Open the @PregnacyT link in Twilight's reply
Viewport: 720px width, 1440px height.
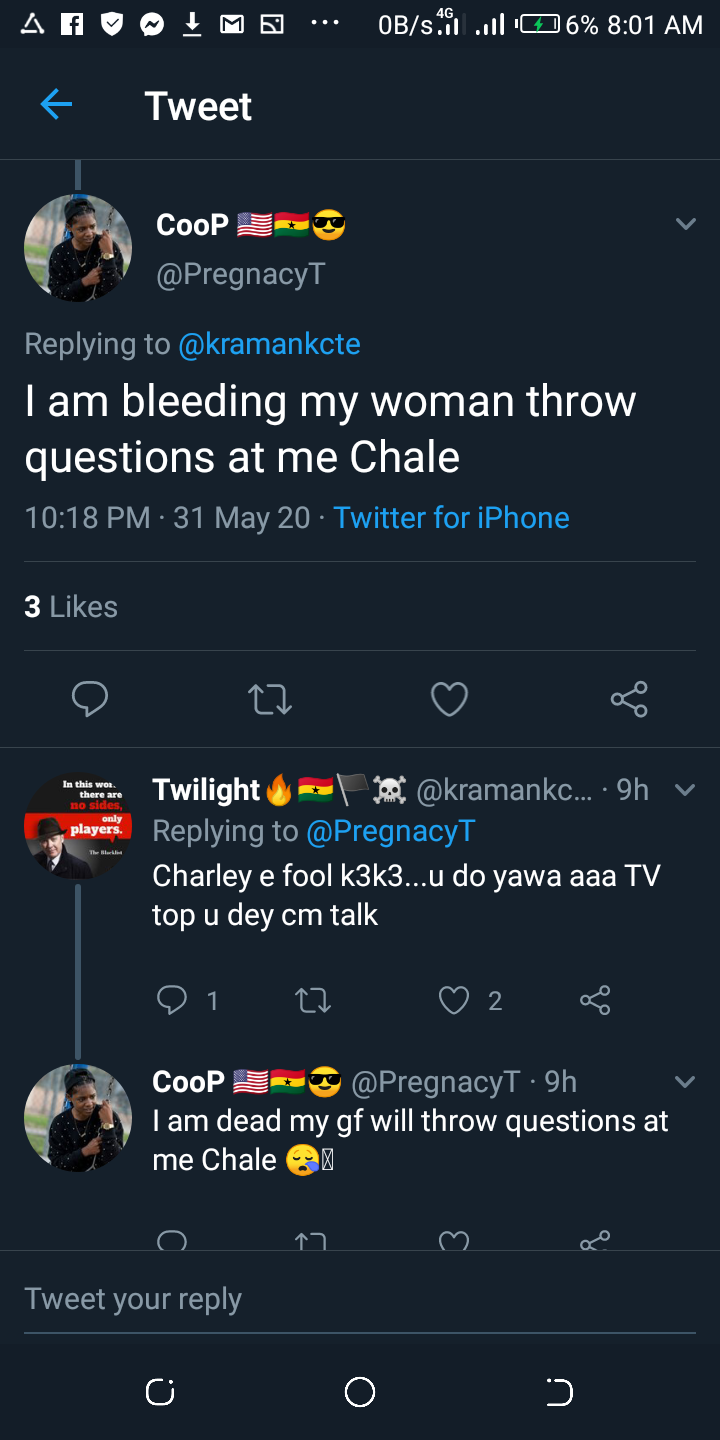pyautogui.click(x=391, y=831)
